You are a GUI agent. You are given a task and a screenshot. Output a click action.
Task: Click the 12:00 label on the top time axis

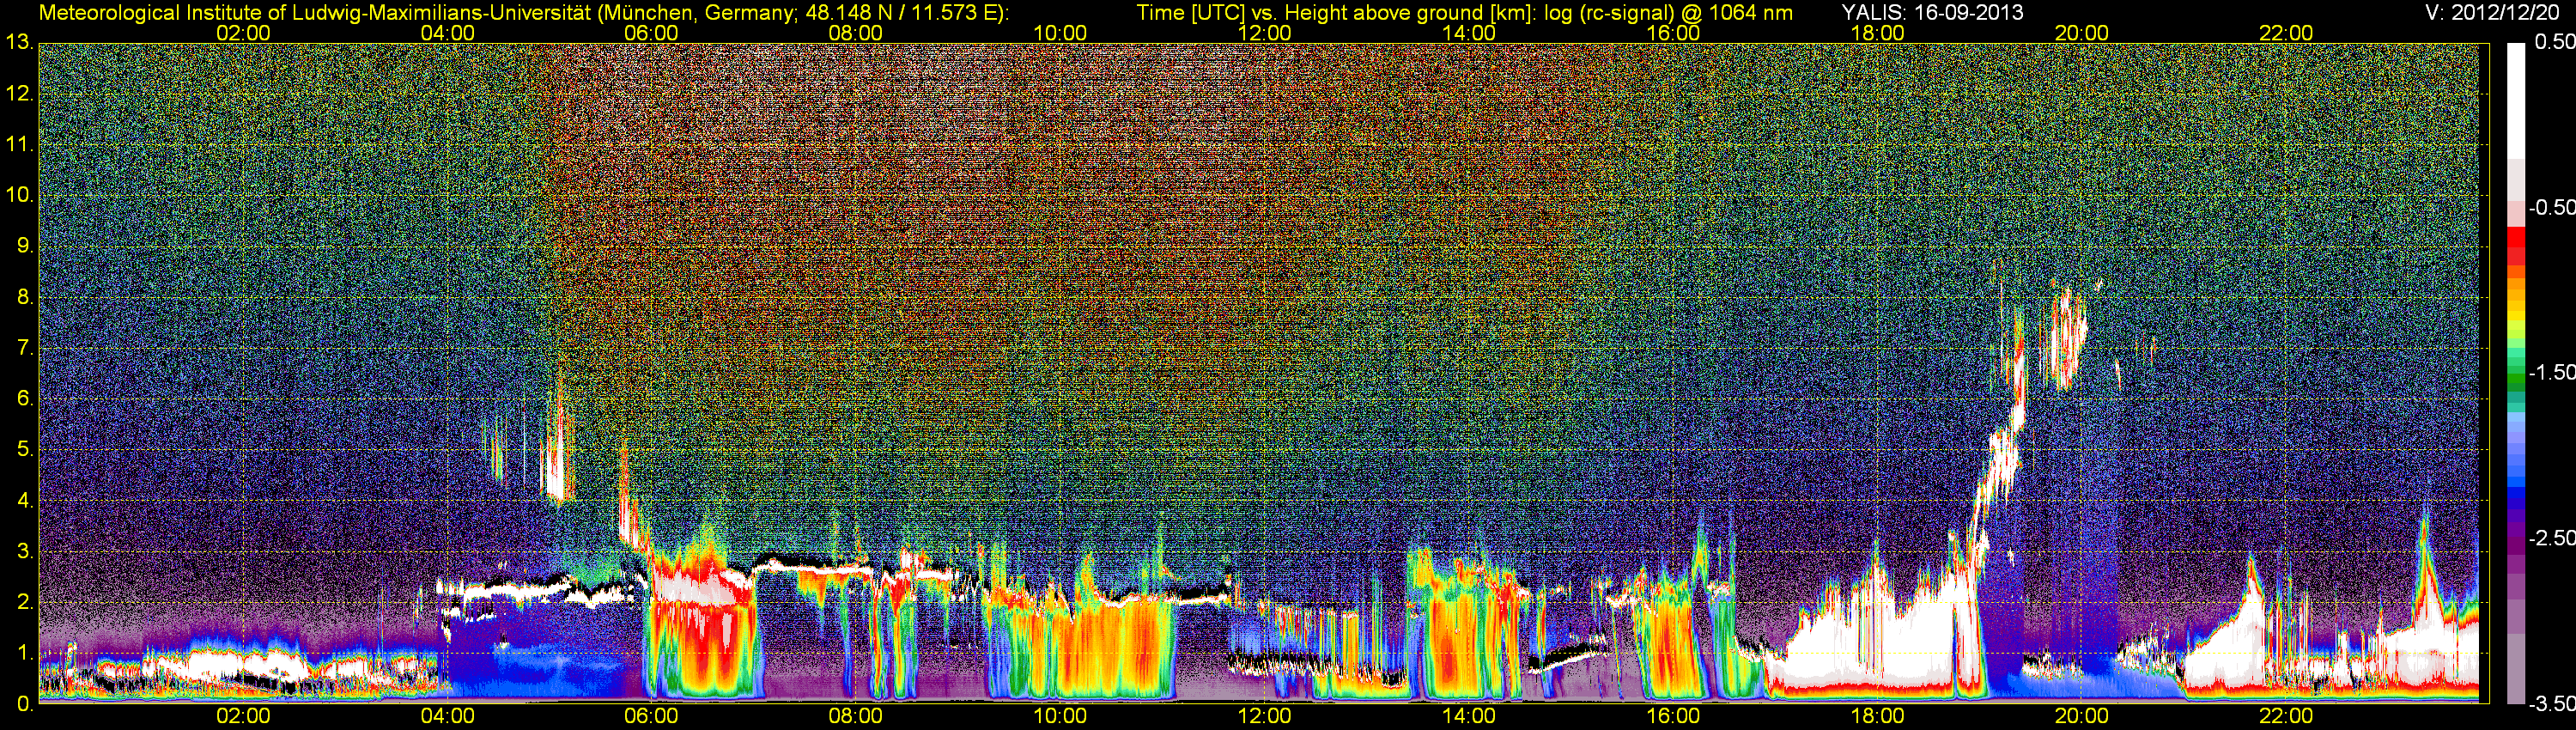click(1264, 33)
